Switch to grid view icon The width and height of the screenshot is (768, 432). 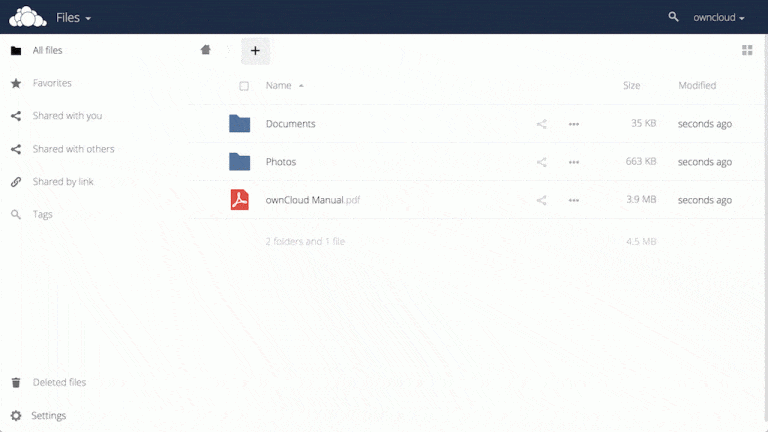pos(747,50)
